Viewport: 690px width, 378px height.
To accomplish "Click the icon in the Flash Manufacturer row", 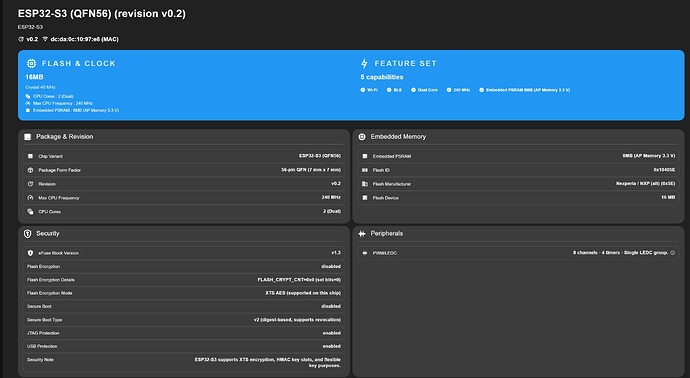I will pyautogui.click(x=365, y=184).
